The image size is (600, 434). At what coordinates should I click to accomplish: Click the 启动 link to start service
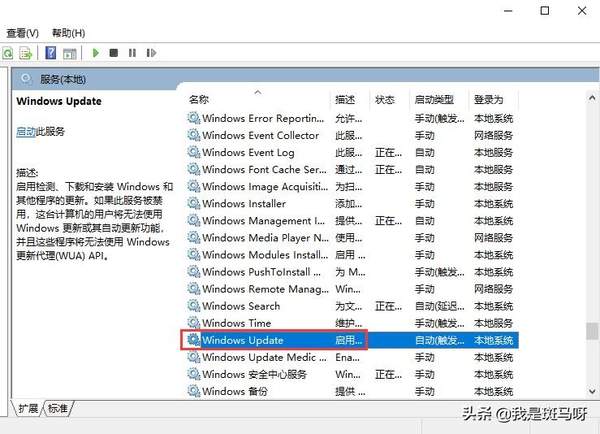tap(26, 132)
